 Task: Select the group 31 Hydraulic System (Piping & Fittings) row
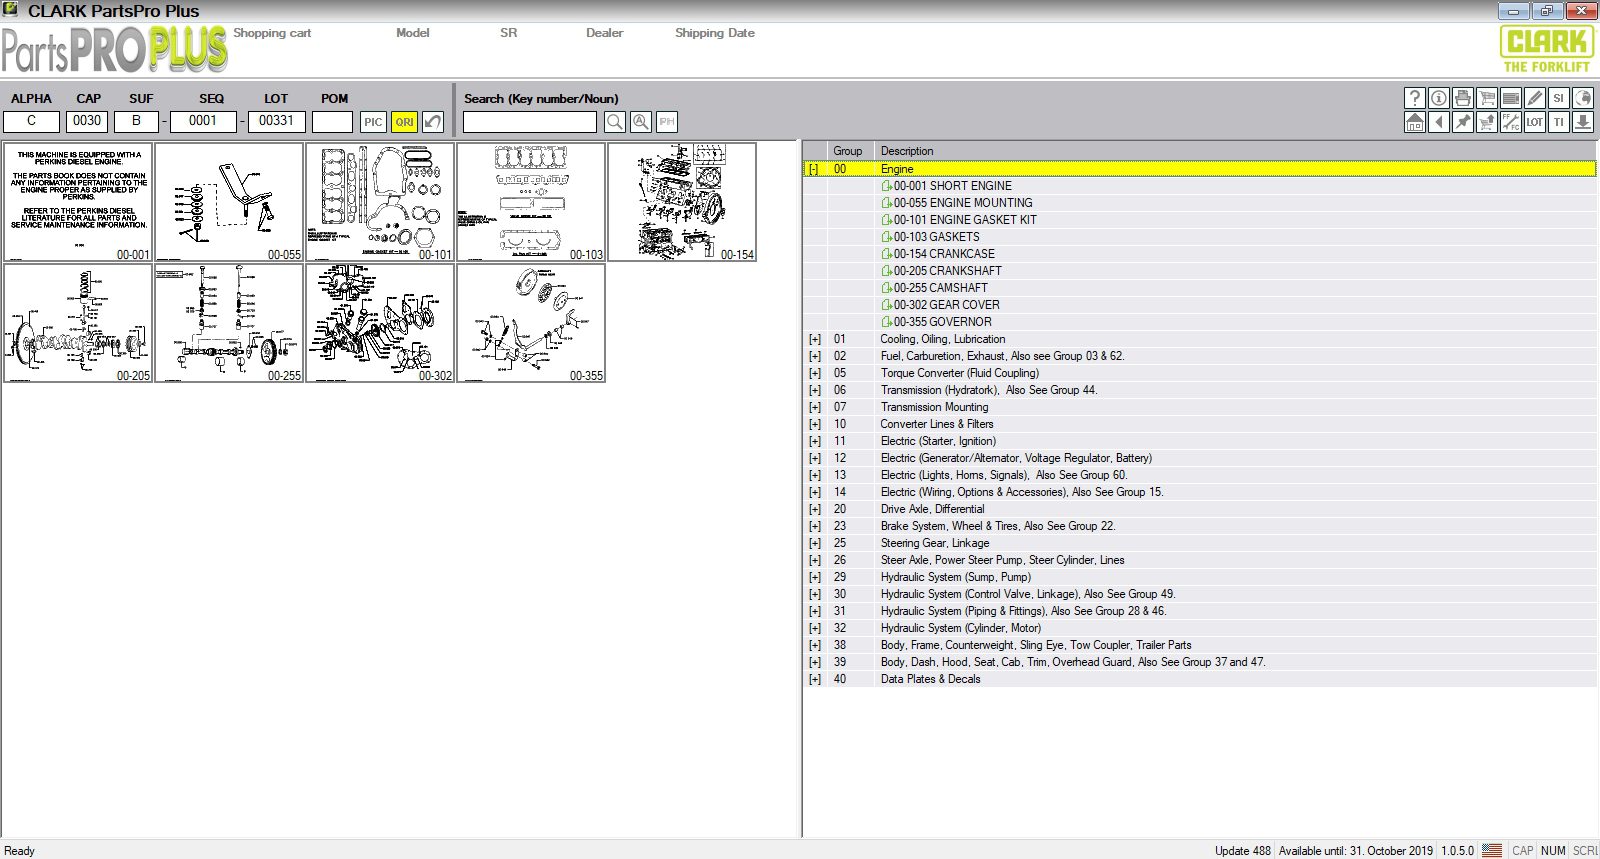coord(1199,611)
